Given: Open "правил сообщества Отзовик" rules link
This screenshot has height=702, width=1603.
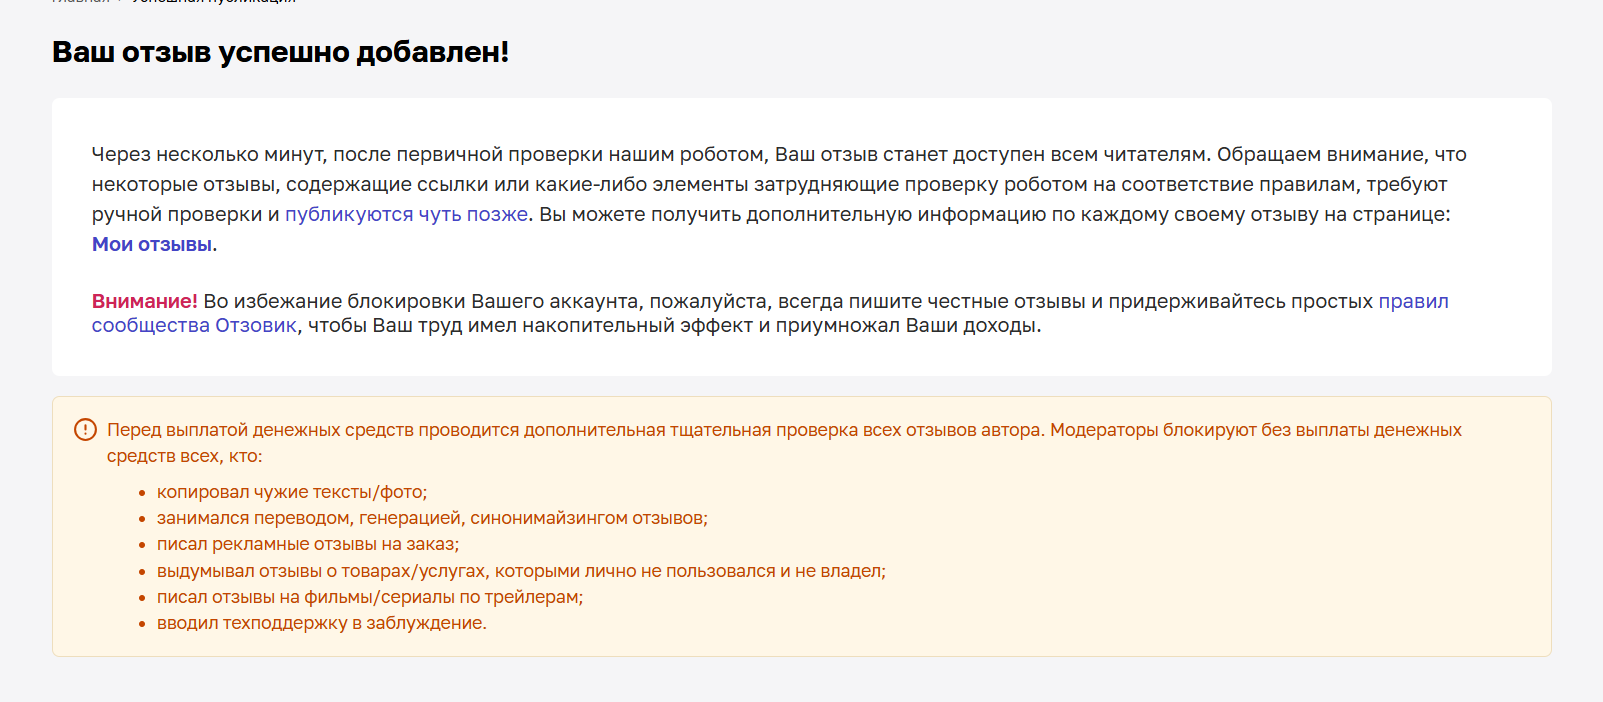Looking at the screenshot, I should 770,313.
